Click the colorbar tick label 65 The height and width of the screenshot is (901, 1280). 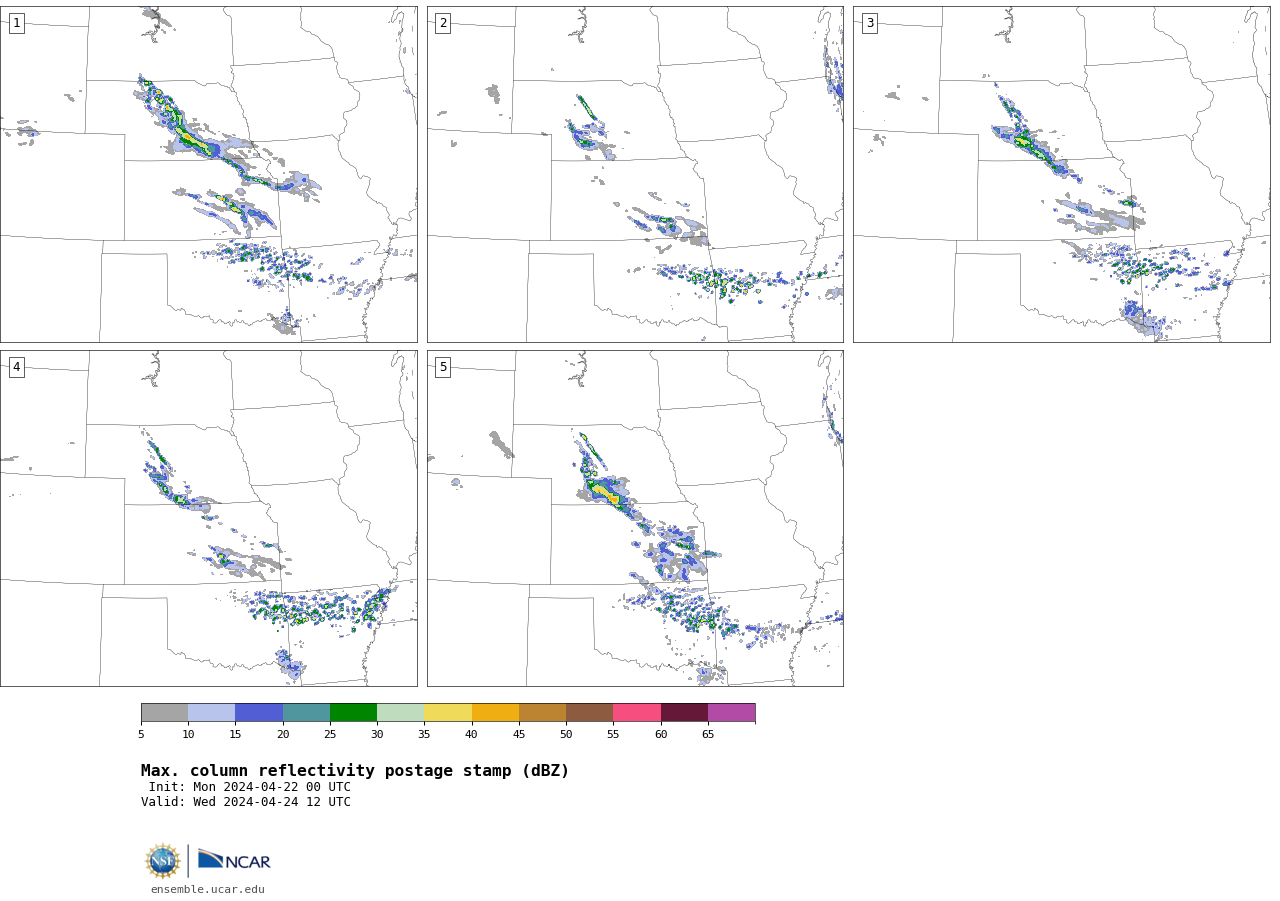tap(708, 735)
